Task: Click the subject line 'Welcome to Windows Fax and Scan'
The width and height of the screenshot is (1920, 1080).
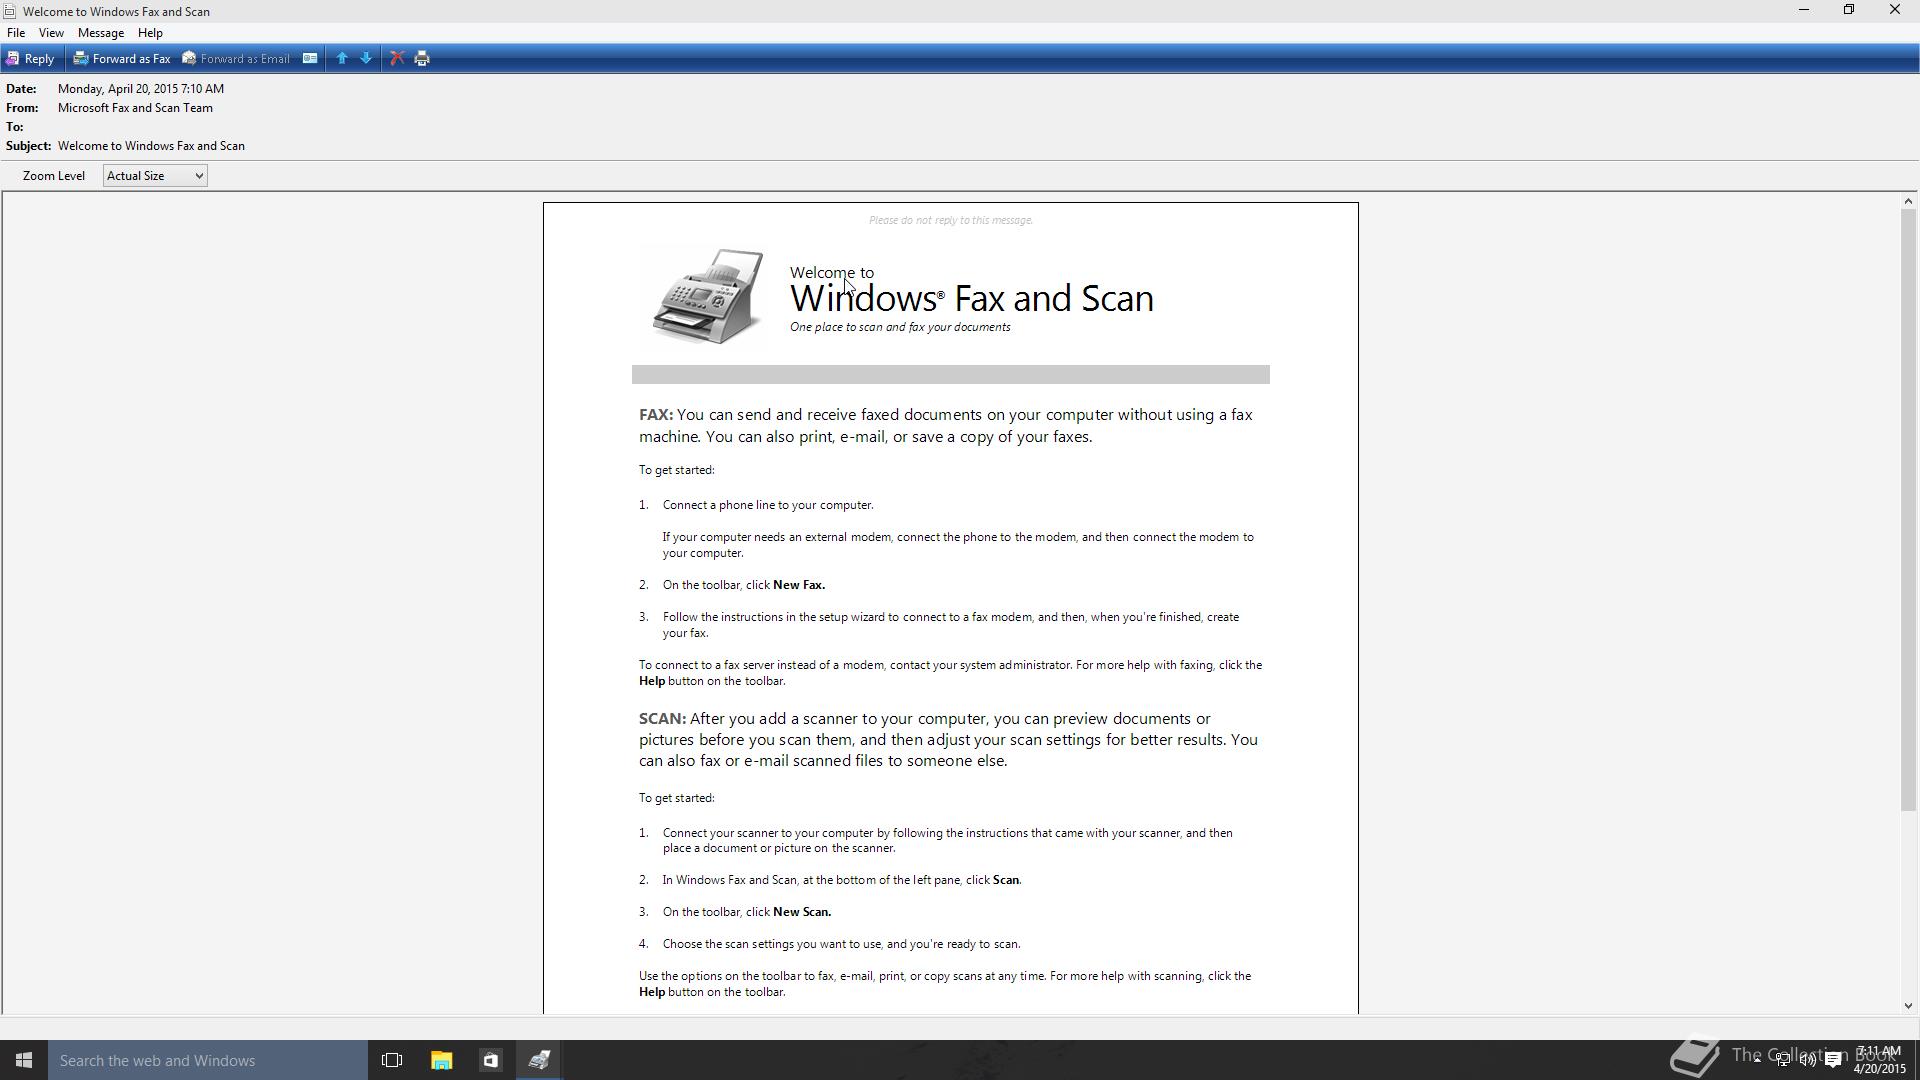Action: (151, 146)
